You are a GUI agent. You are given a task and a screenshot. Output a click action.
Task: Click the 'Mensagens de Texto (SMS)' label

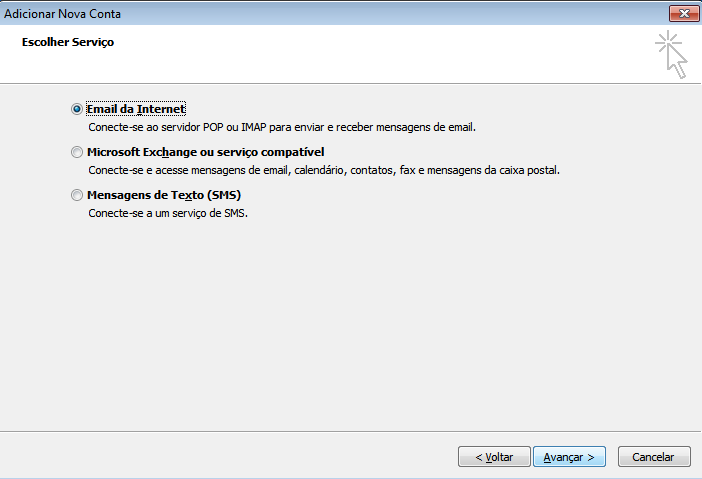pyautogui.click(x=164, y=195)
